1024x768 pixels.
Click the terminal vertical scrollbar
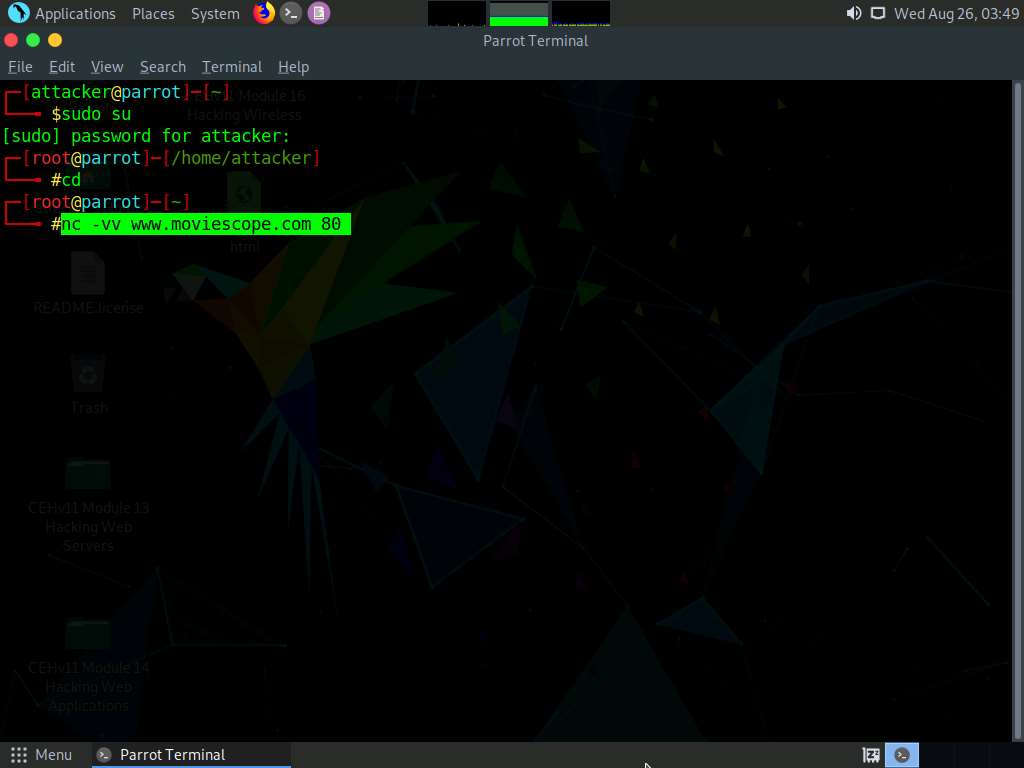(1017, 410)
